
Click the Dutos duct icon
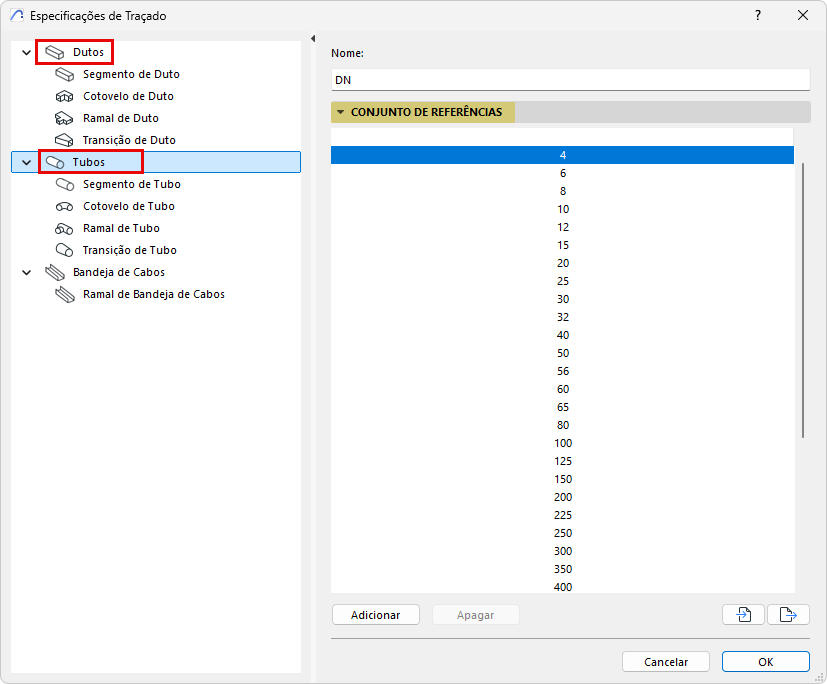click(x=54, y=52)
